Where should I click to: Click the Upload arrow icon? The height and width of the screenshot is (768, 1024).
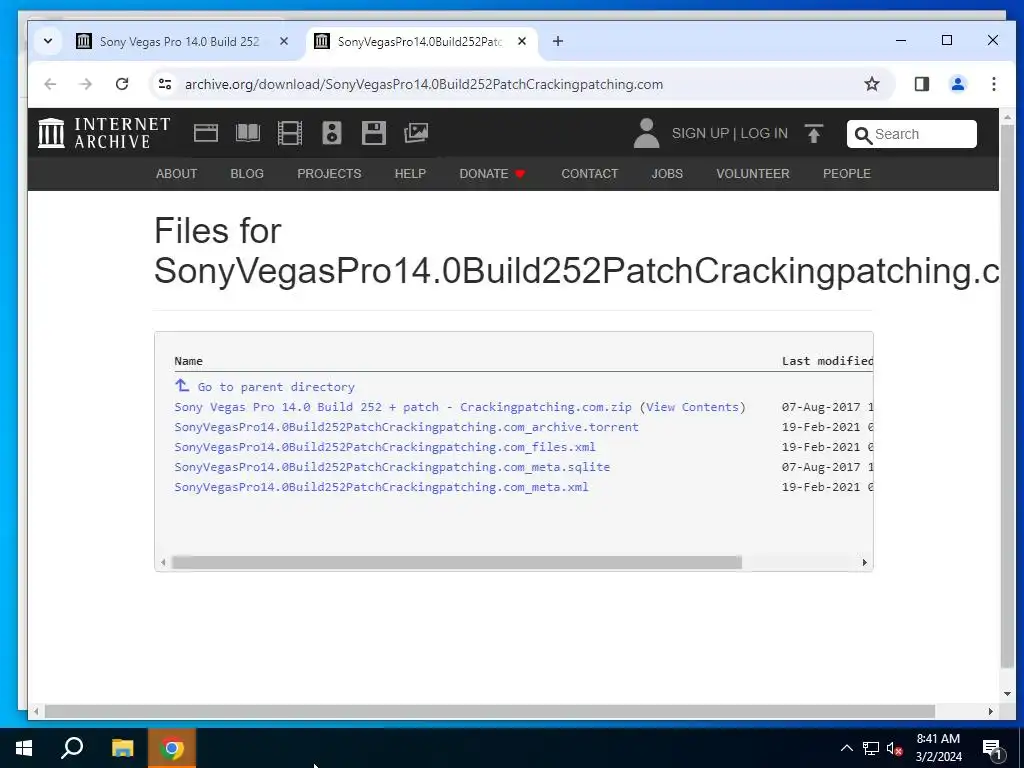[x=814, y=133]
